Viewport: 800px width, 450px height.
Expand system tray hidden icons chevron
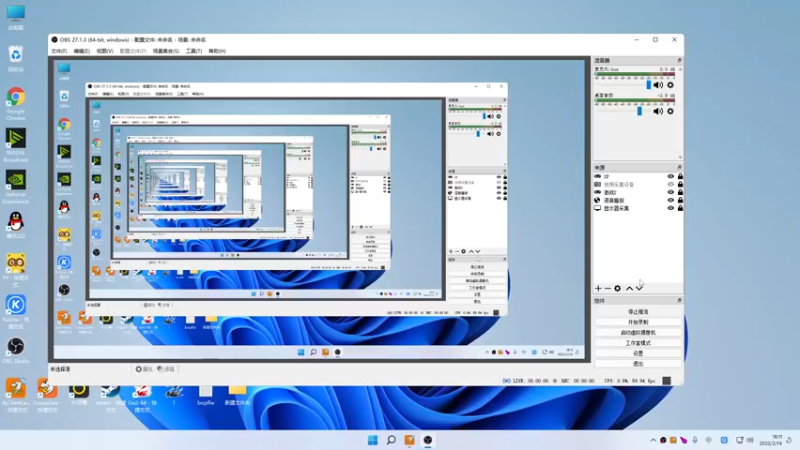click(653, 440)
